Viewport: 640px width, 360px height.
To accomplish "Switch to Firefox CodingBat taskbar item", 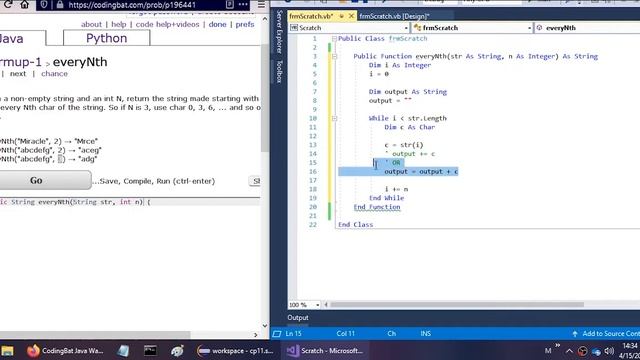I will [x=66, y=351].
